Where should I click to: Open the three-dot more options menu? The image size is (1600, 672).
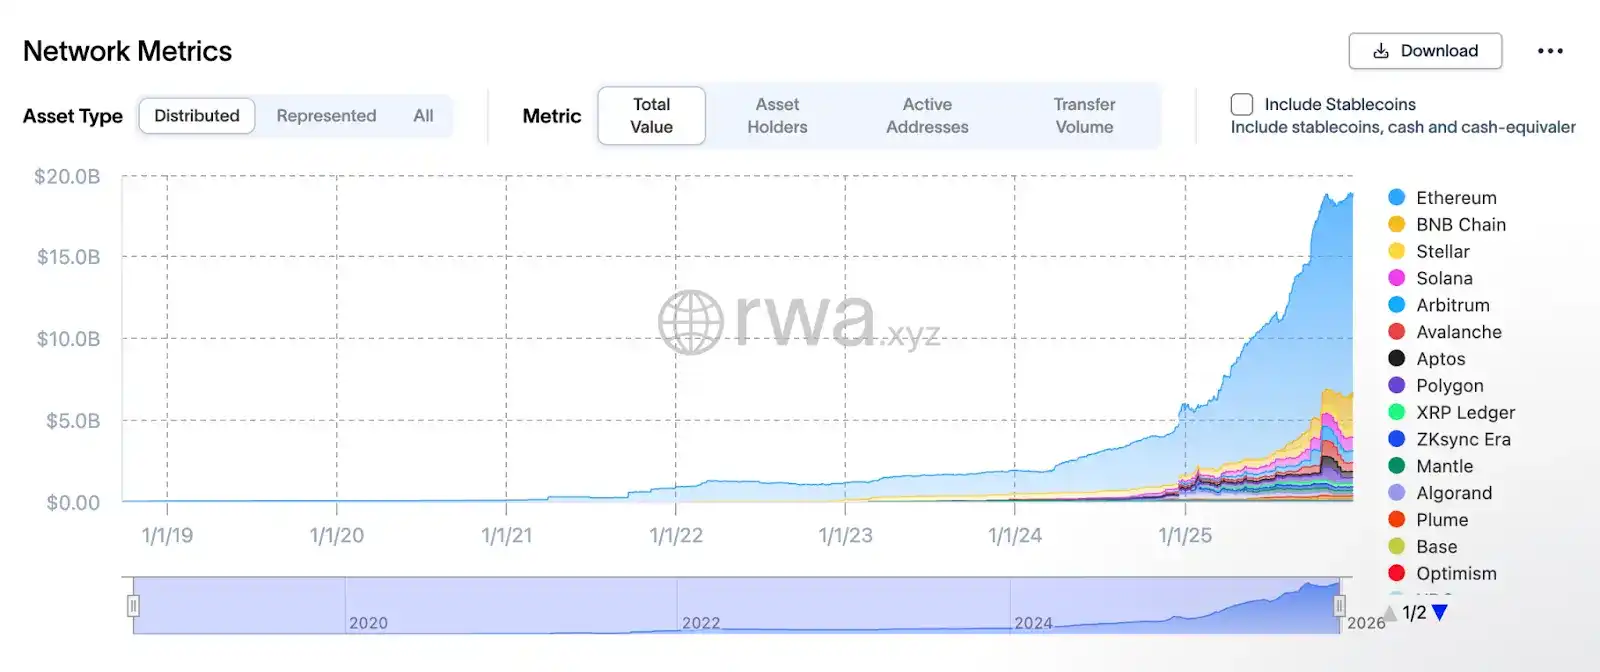point(1550,51)
